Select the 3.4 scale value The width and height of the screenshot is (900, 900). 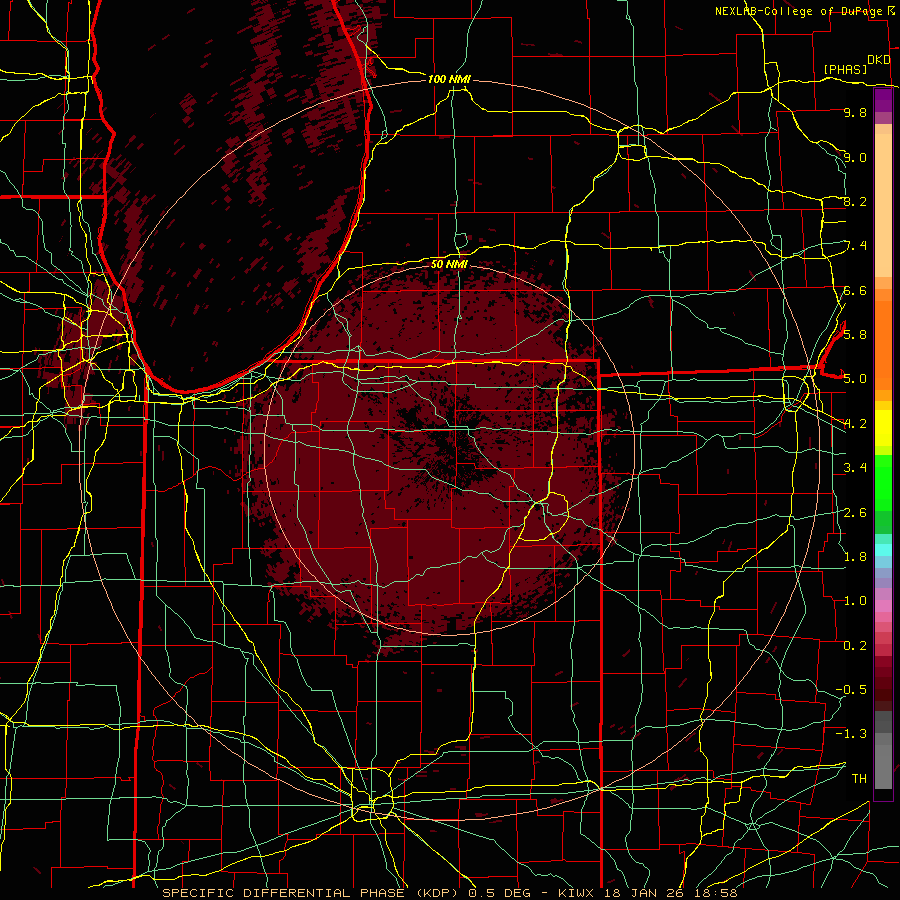[x=855, y=467]
